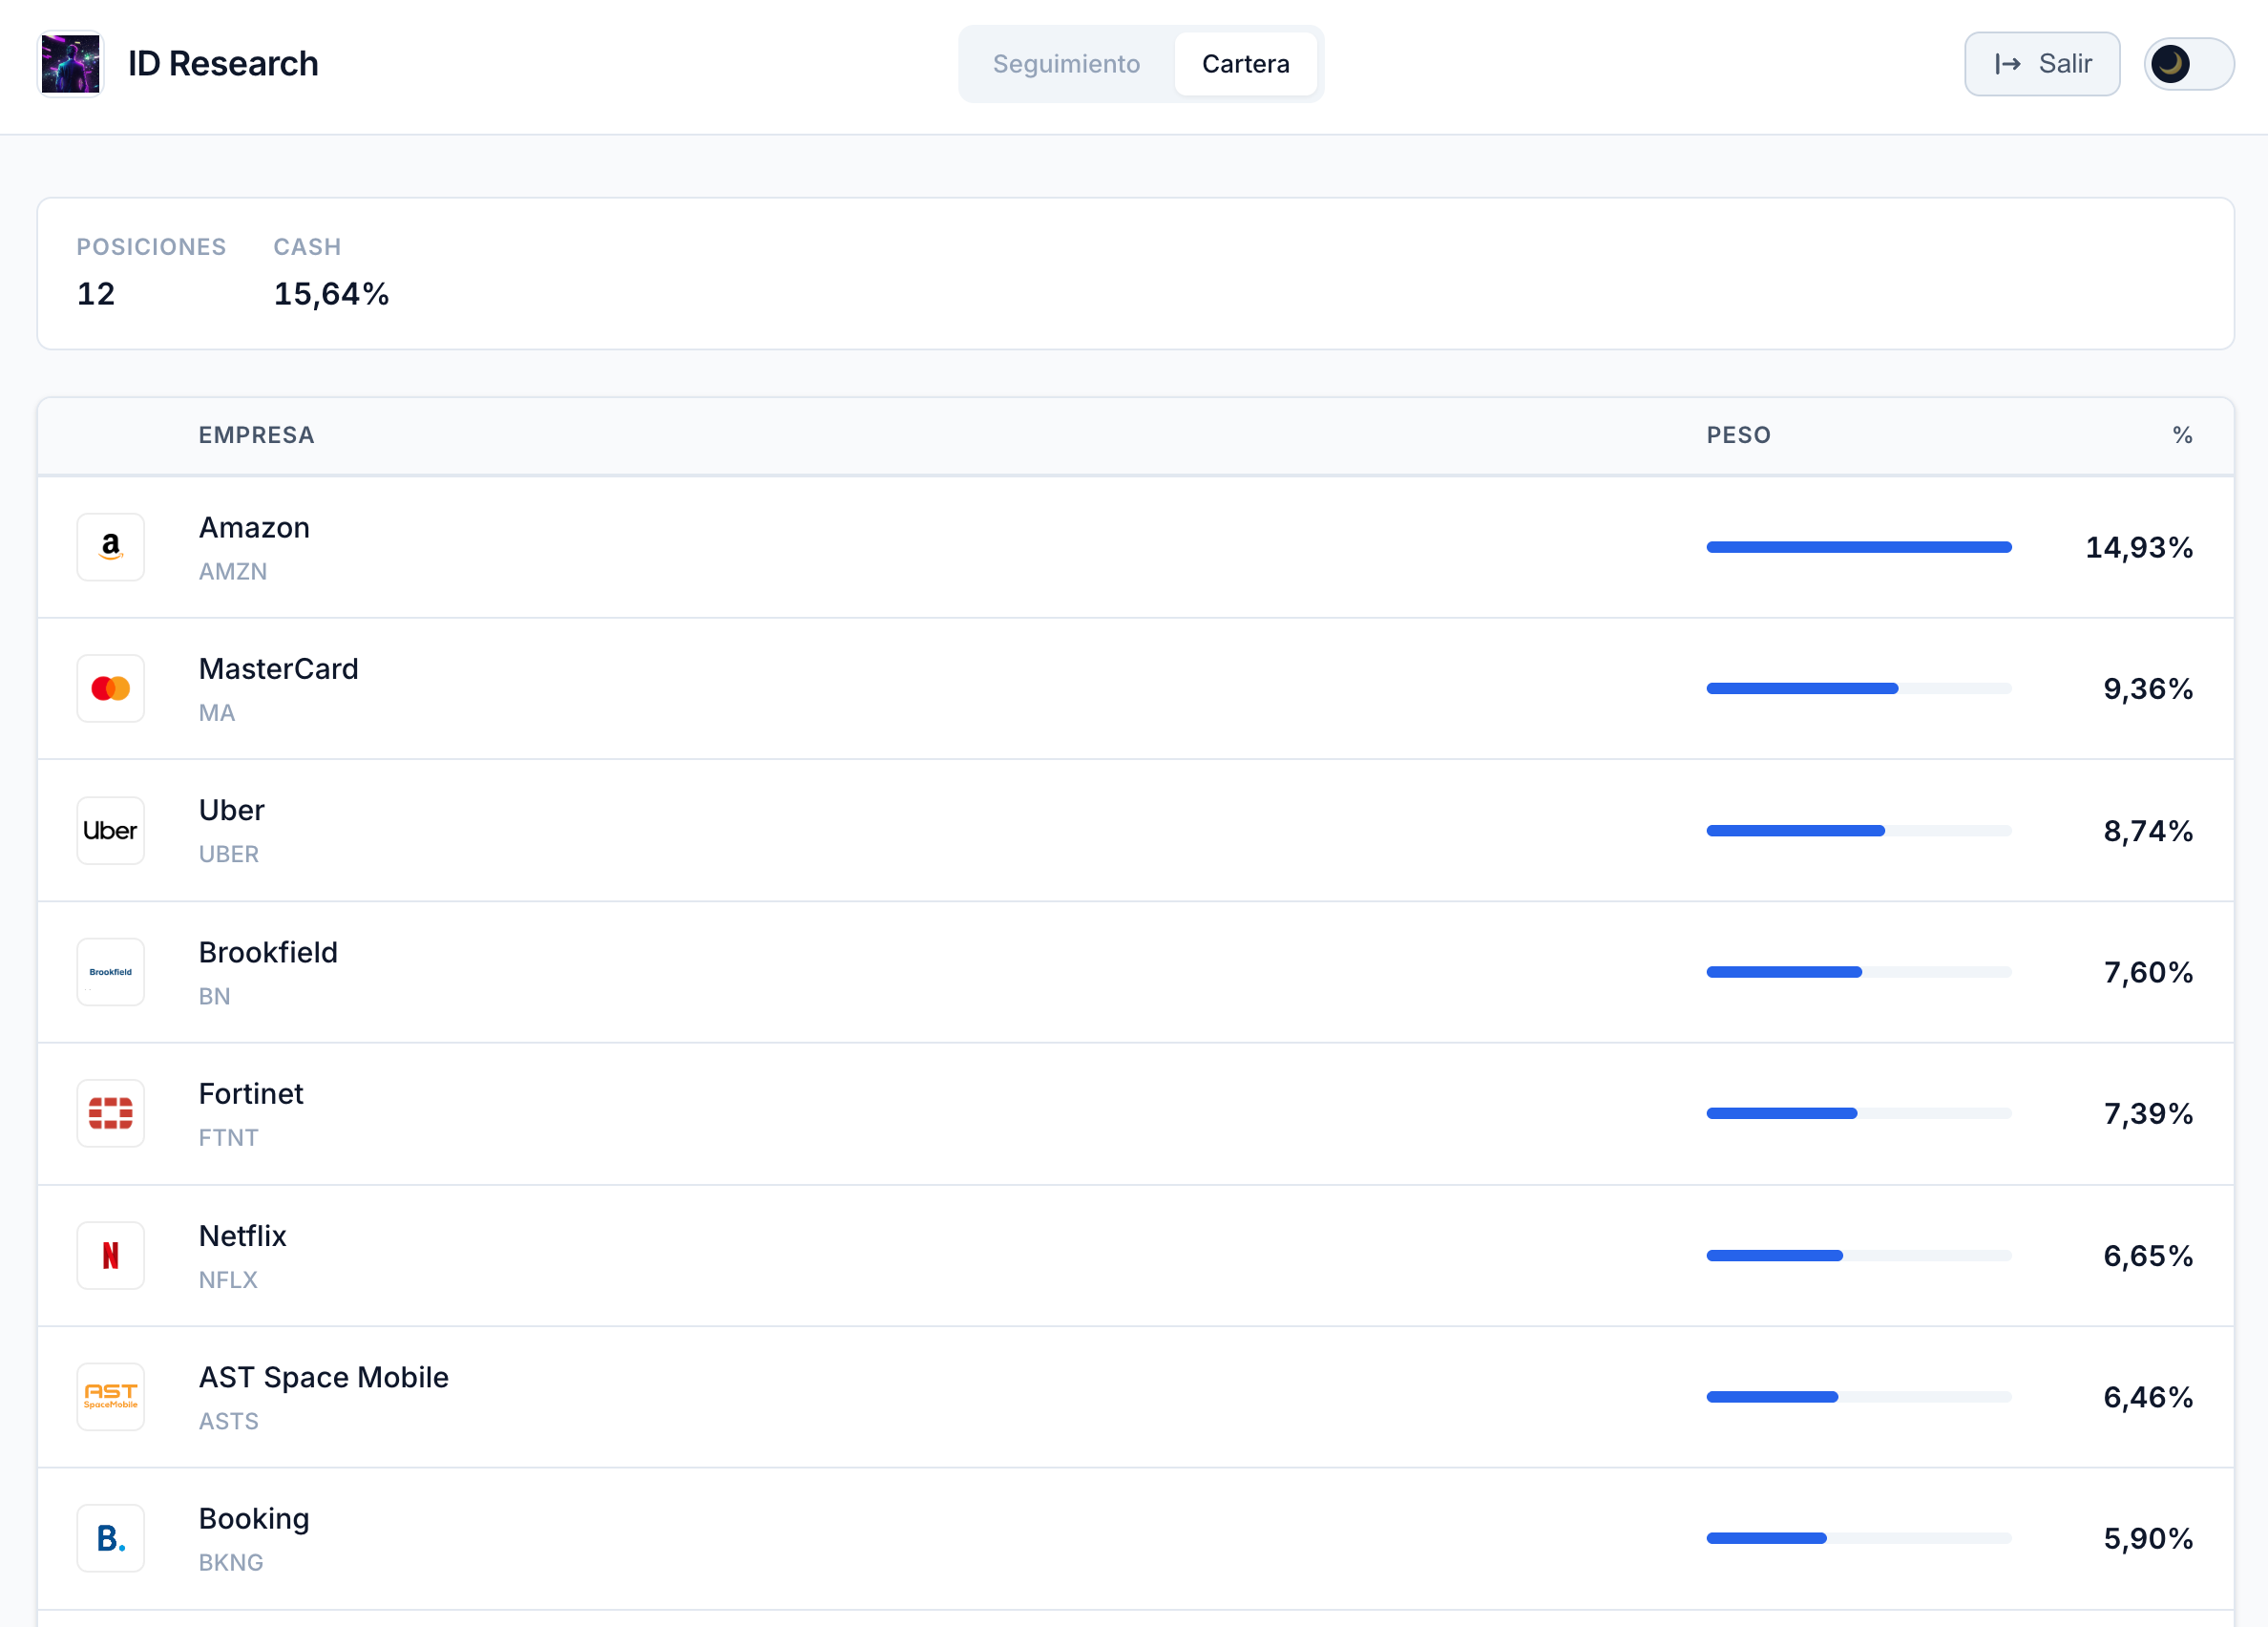Click the Uber logo icon
This screenshot has width=2268, height=1627.
pos(111,831)
